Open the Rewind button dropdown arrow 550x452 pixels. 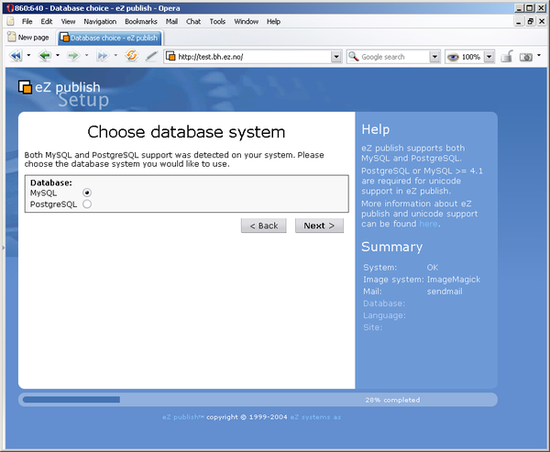(x=29, y=55)
